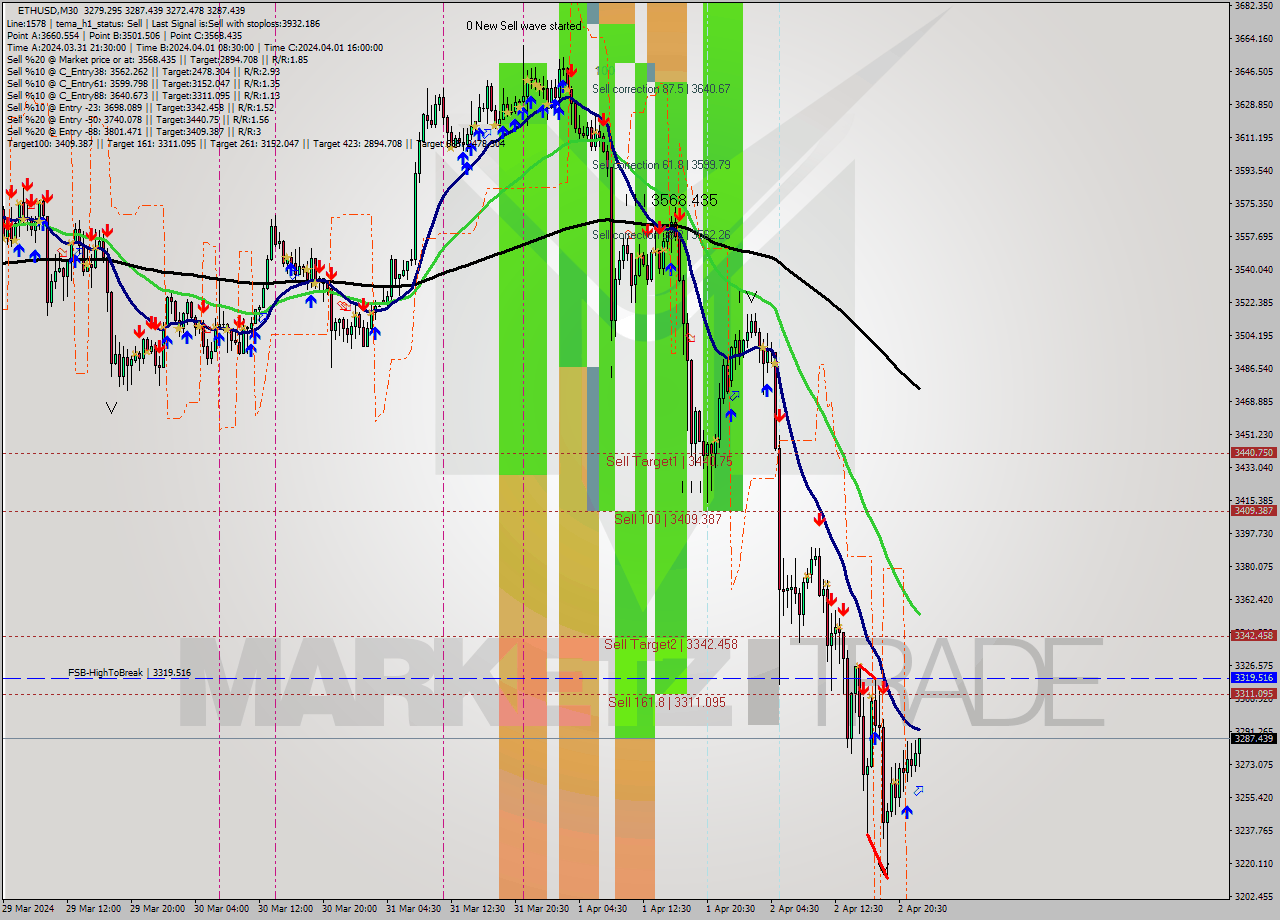
Task: Click the 3682.350 price axis value
Action: pyautogui.click(x=1254, y=6)
